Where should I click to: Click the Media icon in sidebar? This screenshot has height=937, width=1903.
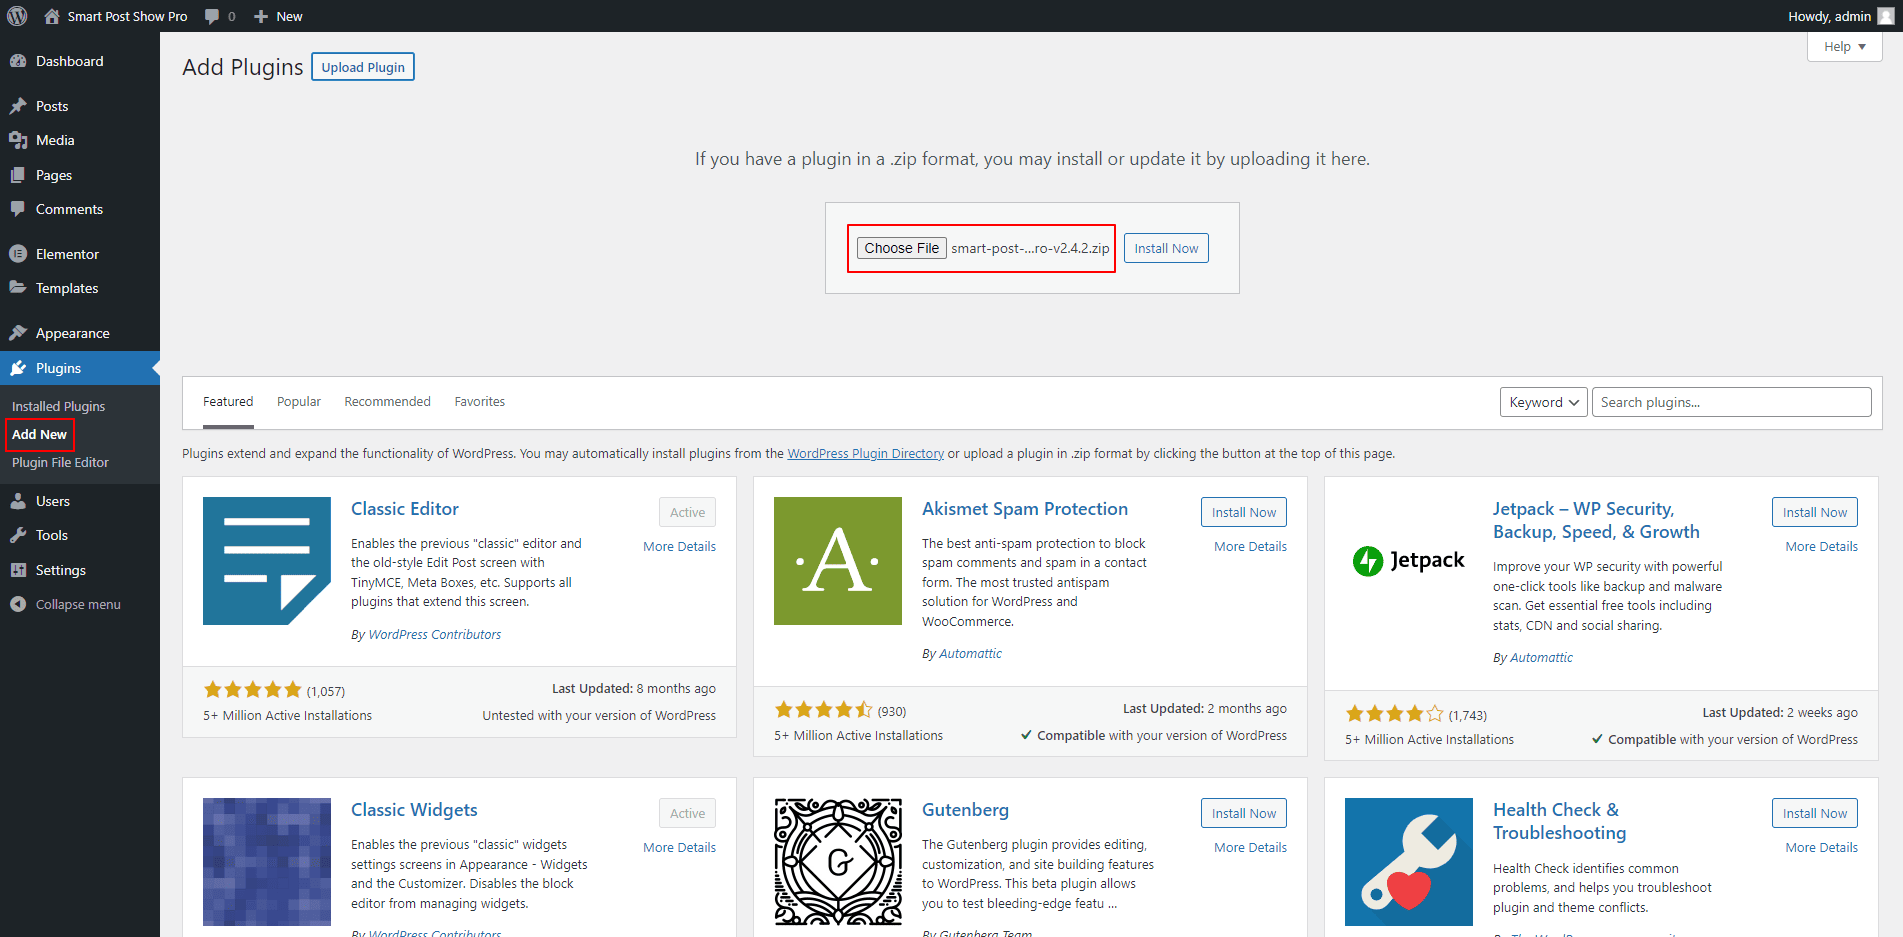(x=18, y=140)
